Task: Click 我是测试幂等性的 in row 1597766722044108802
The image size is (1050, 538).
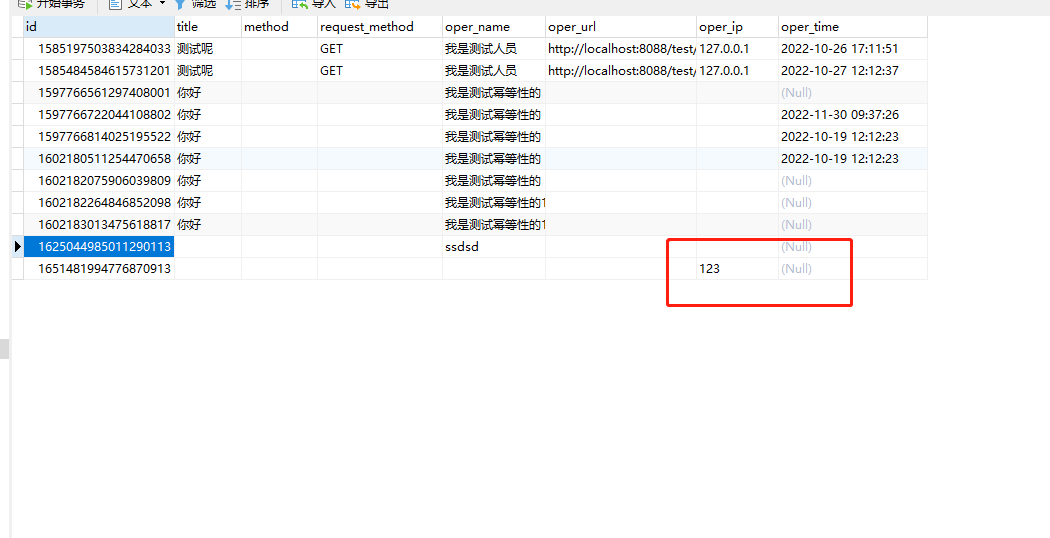Action: point(494,115)
